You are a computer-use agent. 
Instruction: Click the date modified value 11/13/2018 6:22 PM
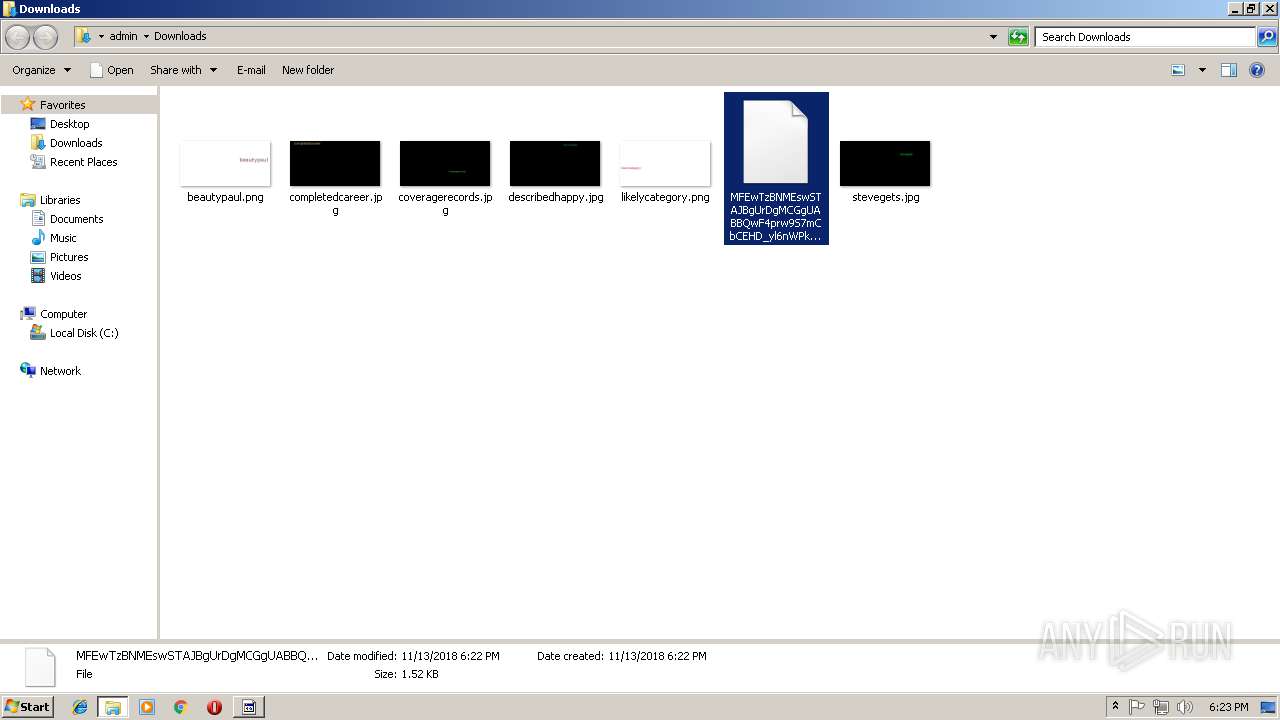pos(450,656)
